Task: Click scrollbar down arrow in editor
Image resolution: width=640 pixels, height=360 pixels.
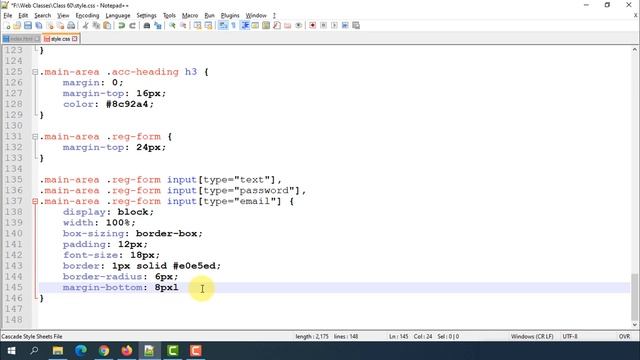Action: [x=634, y=325]
